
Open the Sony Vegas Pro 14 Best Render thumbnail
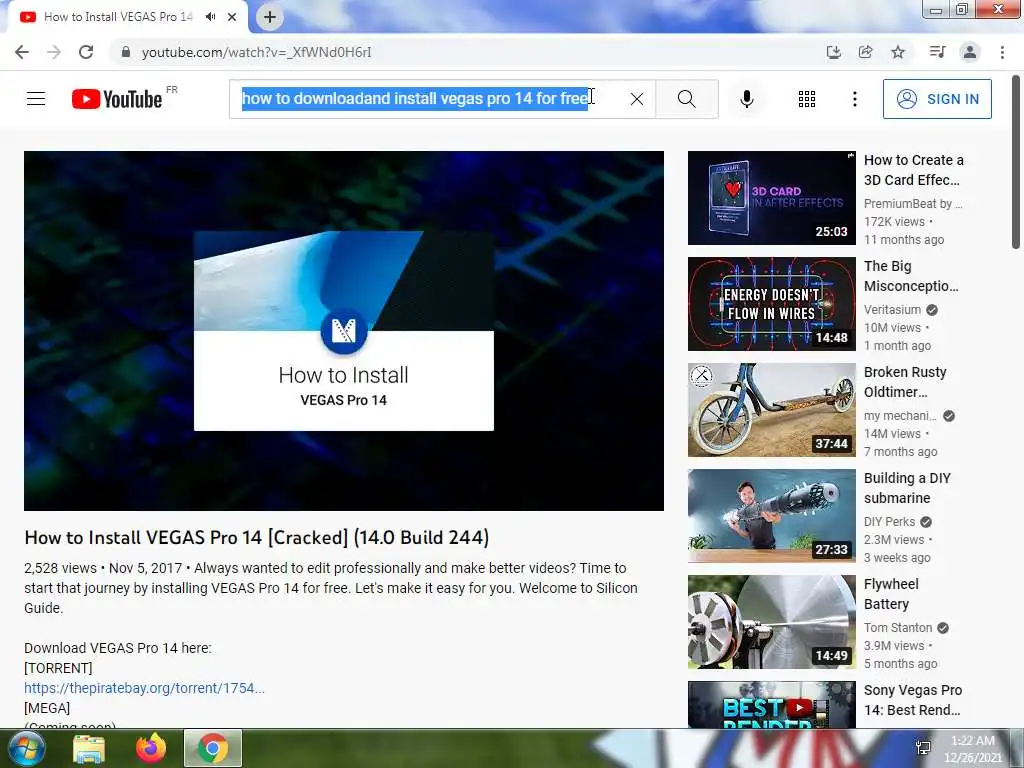click(771, 705)
